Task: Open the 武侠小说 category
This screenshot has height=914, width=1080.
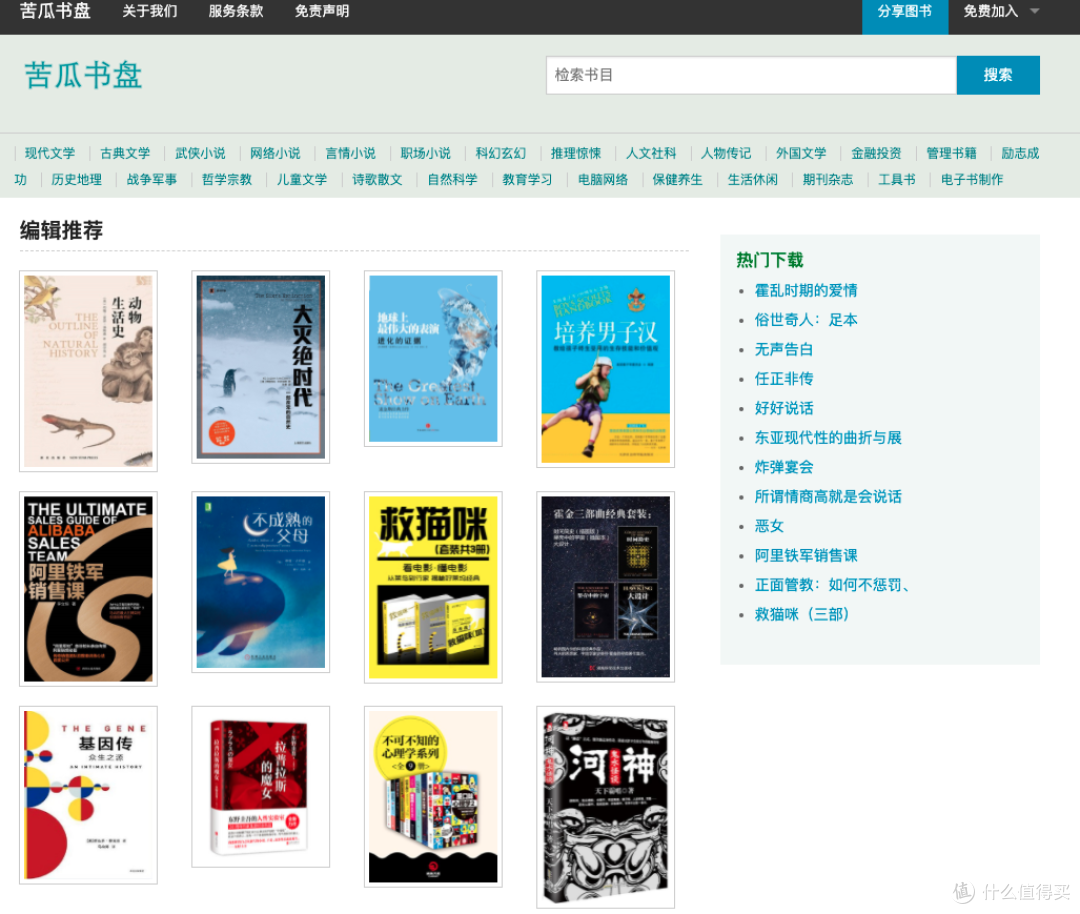Action: tap(200, 153)
